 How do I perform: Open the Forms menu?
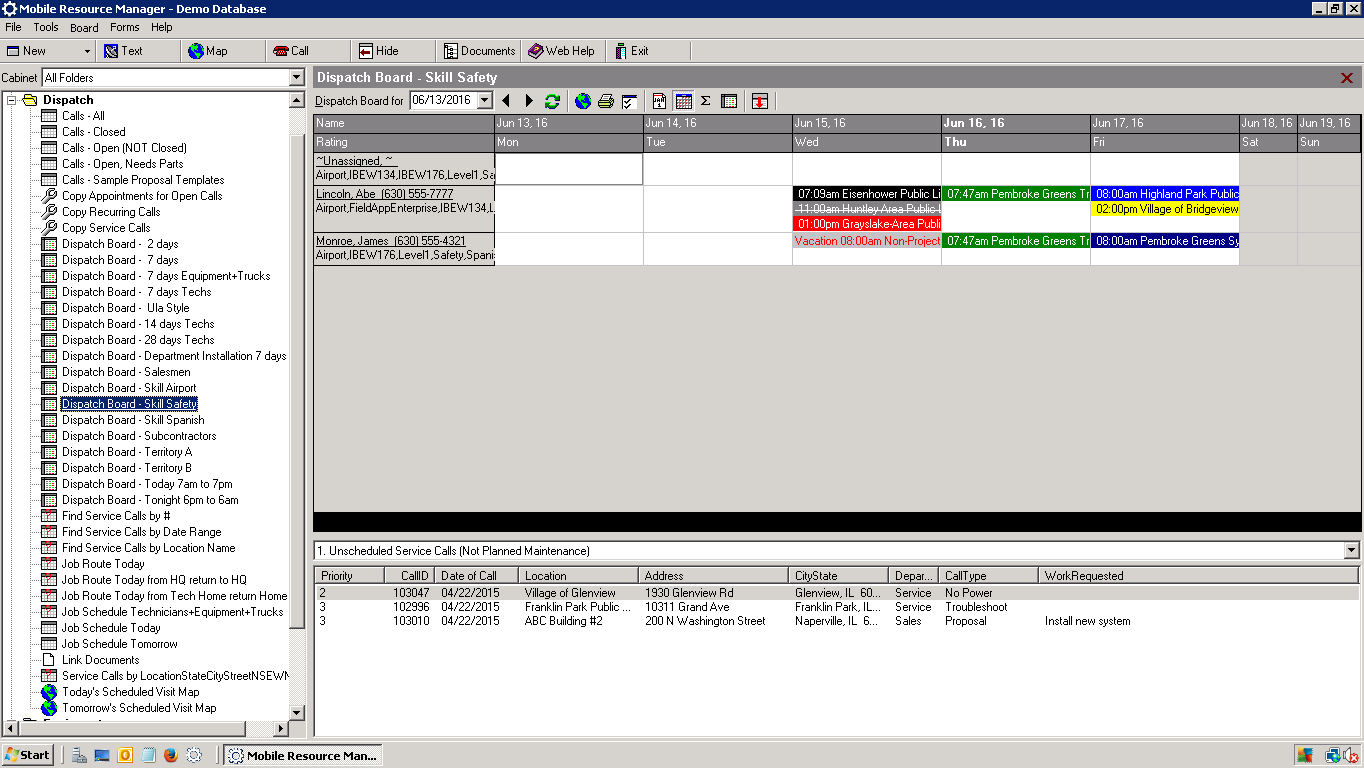(x=125, y=27)
